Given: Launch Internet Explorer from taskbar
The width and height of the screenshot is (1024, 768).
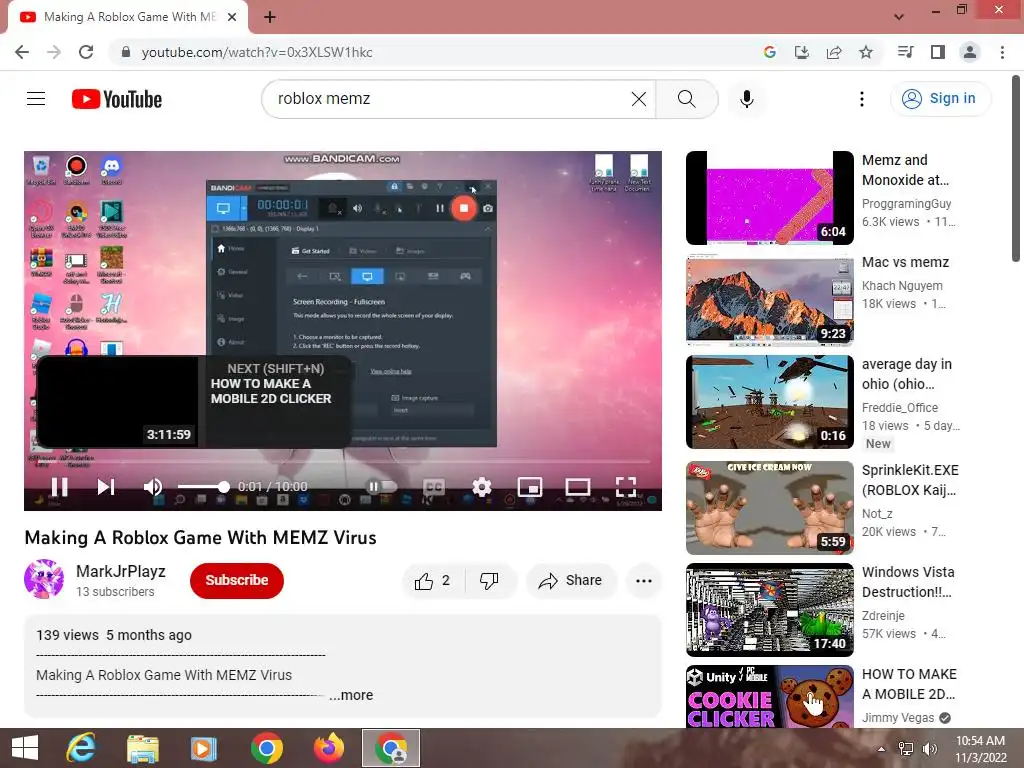Looking at the screenshot, I should [x=81, y=748].
